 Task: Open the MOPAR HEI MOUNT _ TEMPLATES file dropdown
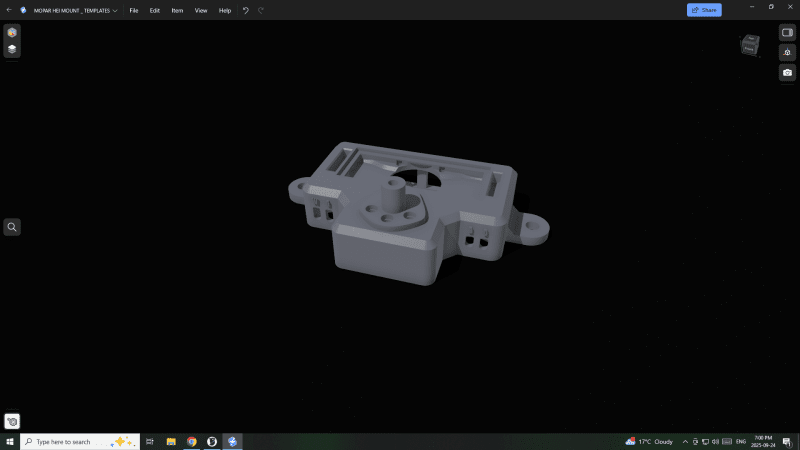(x=75, y=10)
